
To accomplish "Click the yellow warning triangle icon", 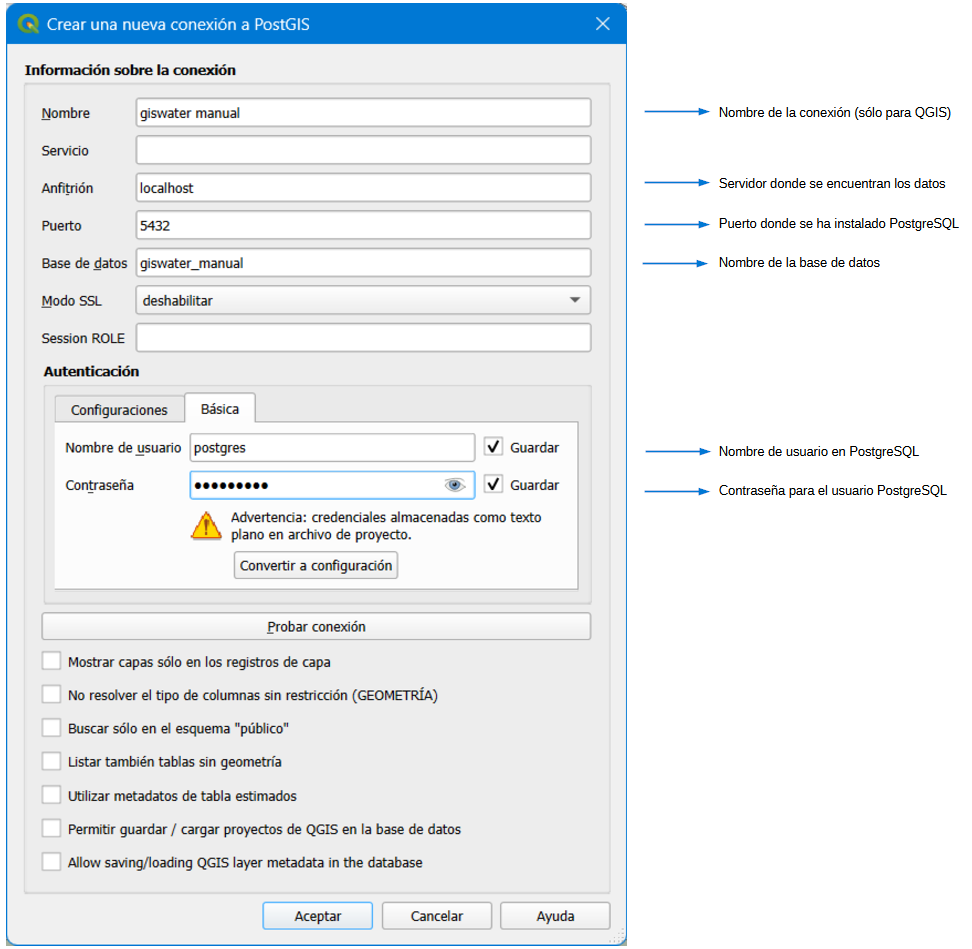I will [x=206, y=526].
